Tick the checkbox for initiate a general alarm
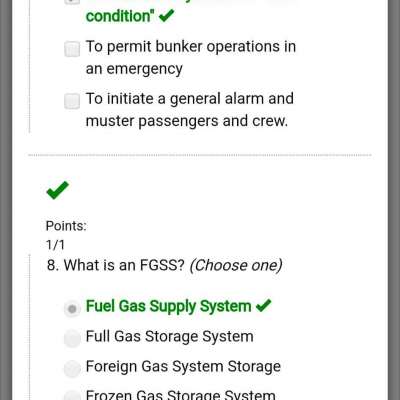This screenshot has height=400, width=400. pyautogui.click(x=72, y=101)
